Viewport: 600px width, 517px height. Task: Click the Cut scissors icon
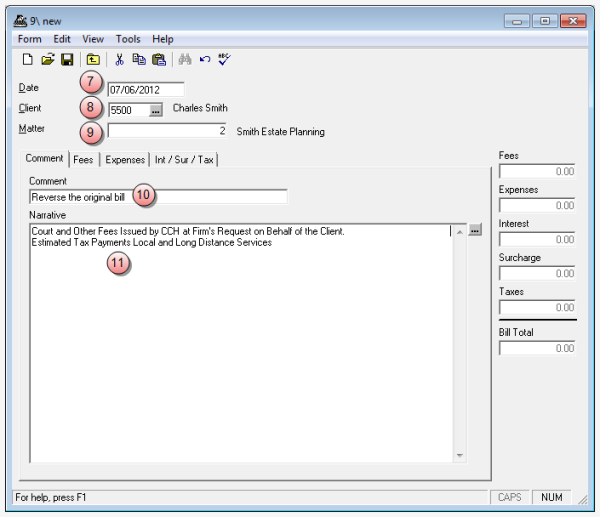(x=119, y=60)
